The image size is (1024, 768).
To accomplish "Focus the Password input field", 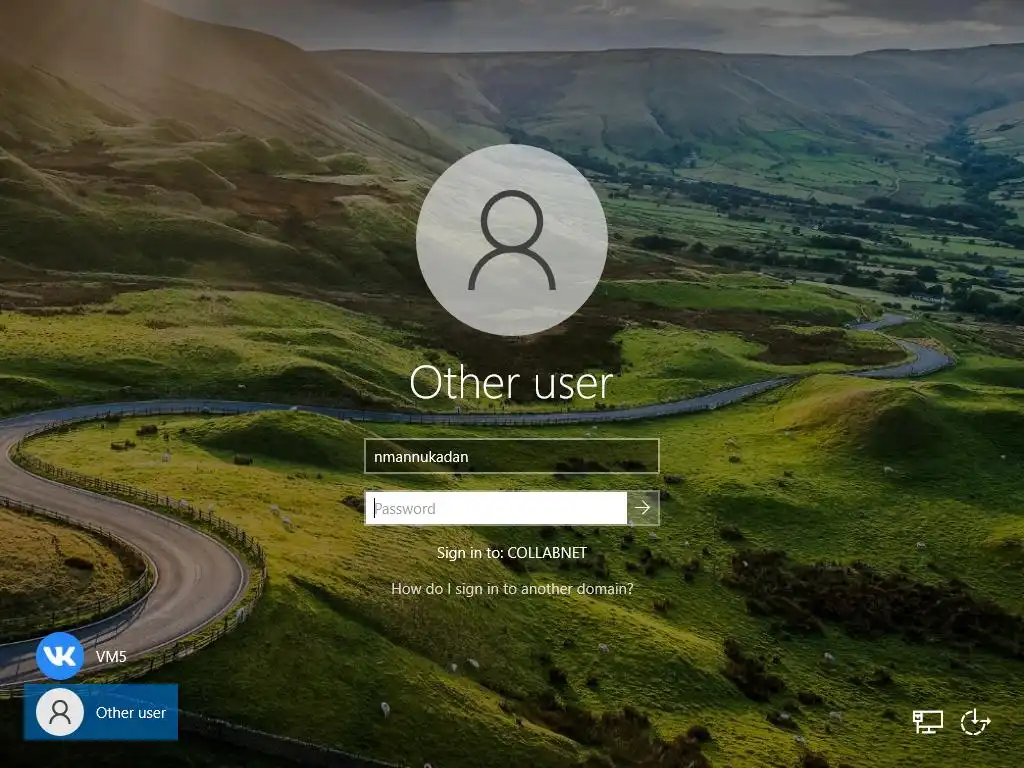I will coord(496,508).
